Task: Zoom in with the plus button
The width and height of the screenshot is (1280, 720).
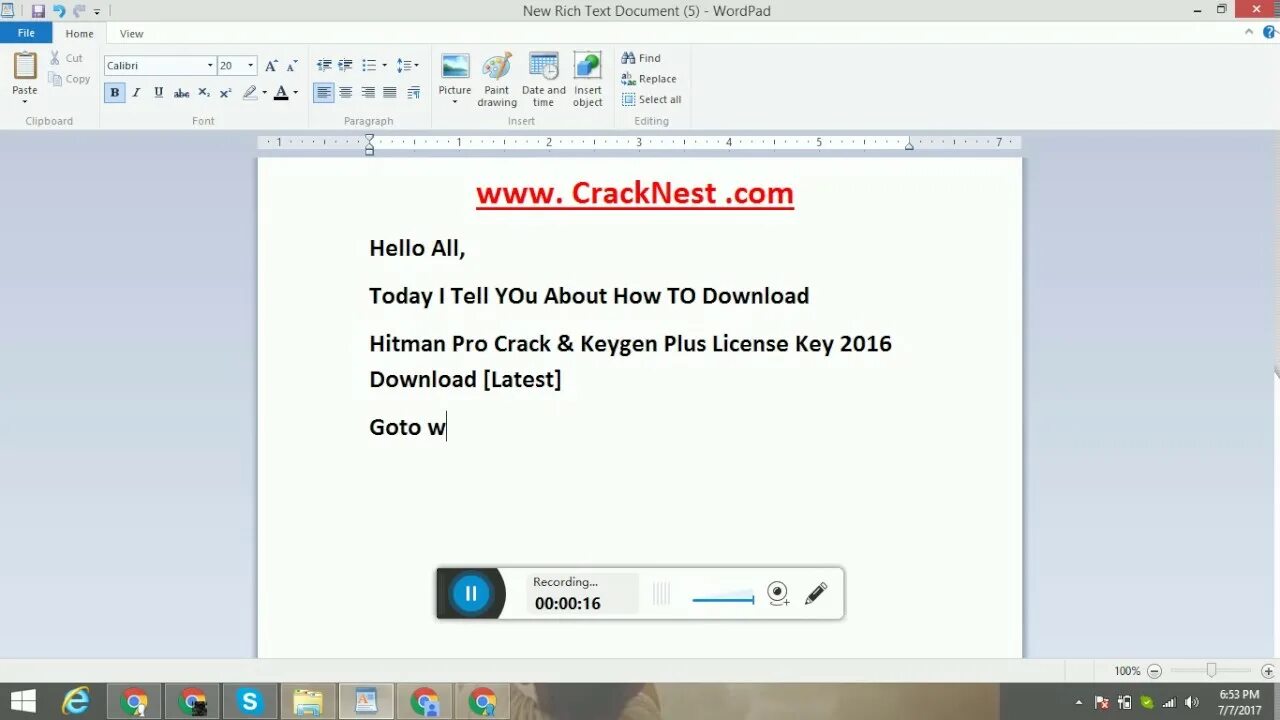Action: coord(1268,671)
